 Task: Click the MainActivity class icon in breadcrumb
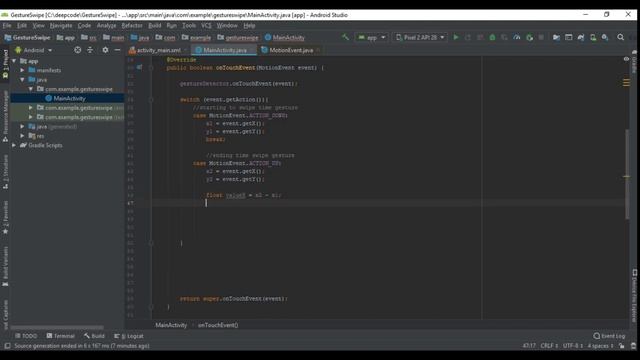(268, 37)
